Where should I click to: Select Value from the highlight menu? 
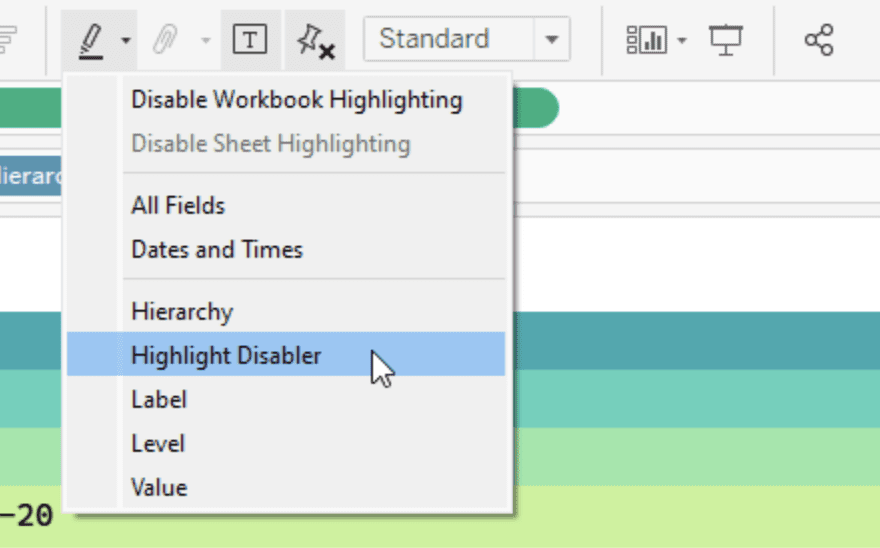(x=159, y=488)
